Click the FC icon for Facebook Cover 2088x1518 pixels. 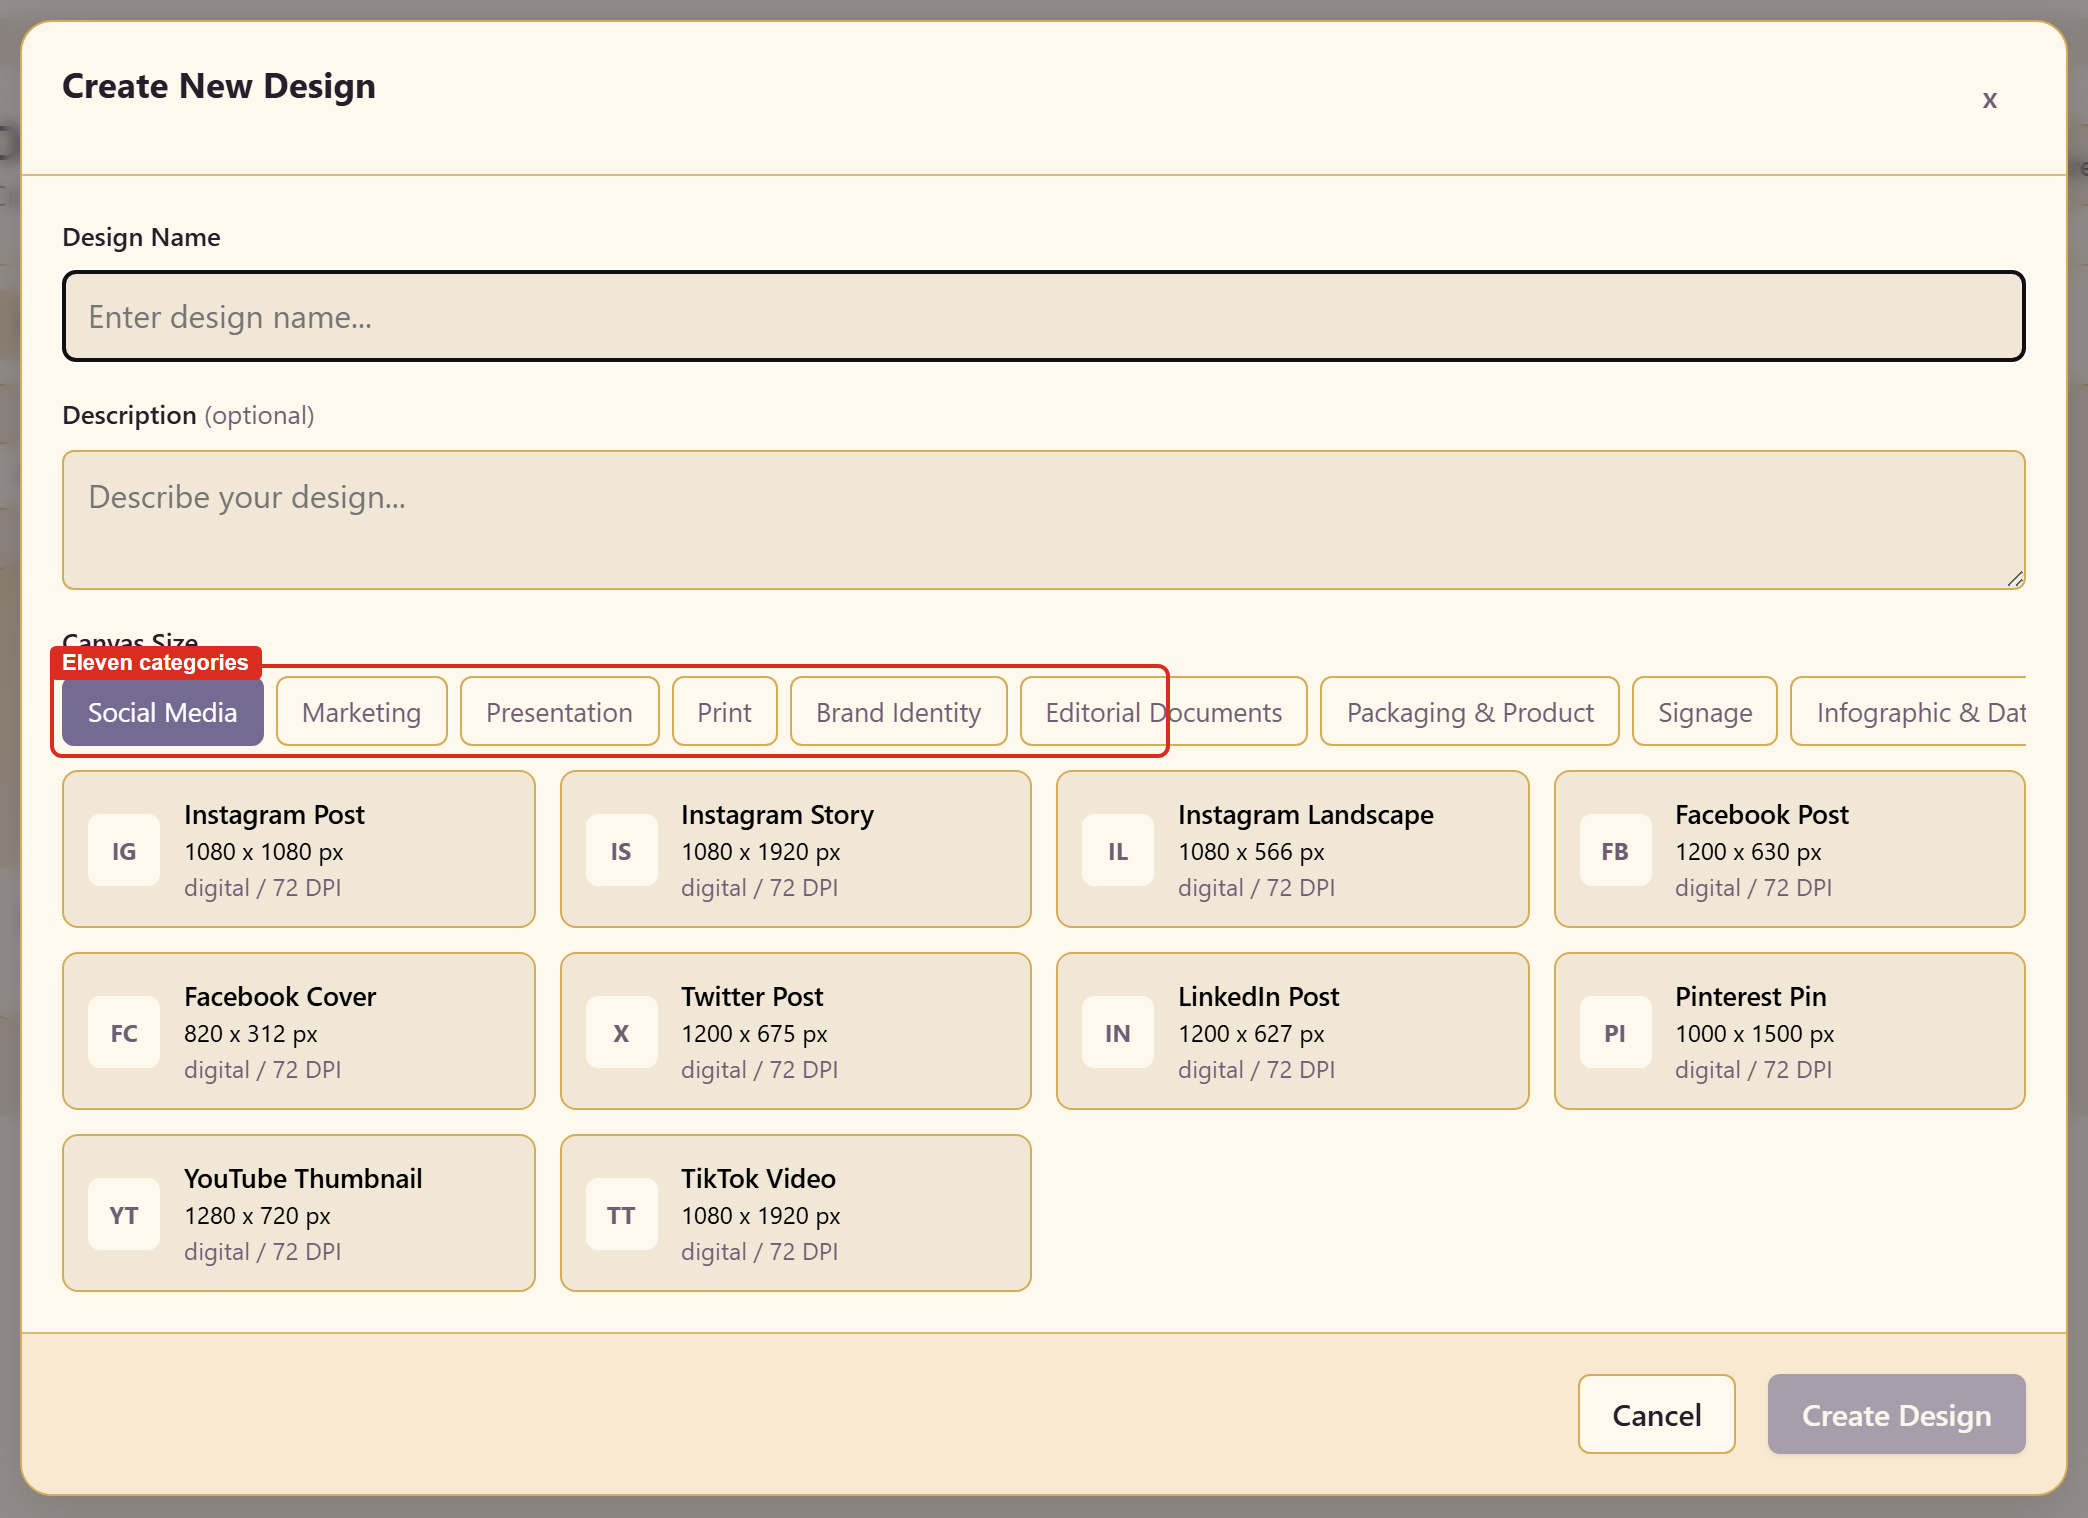pos(124,1032)
